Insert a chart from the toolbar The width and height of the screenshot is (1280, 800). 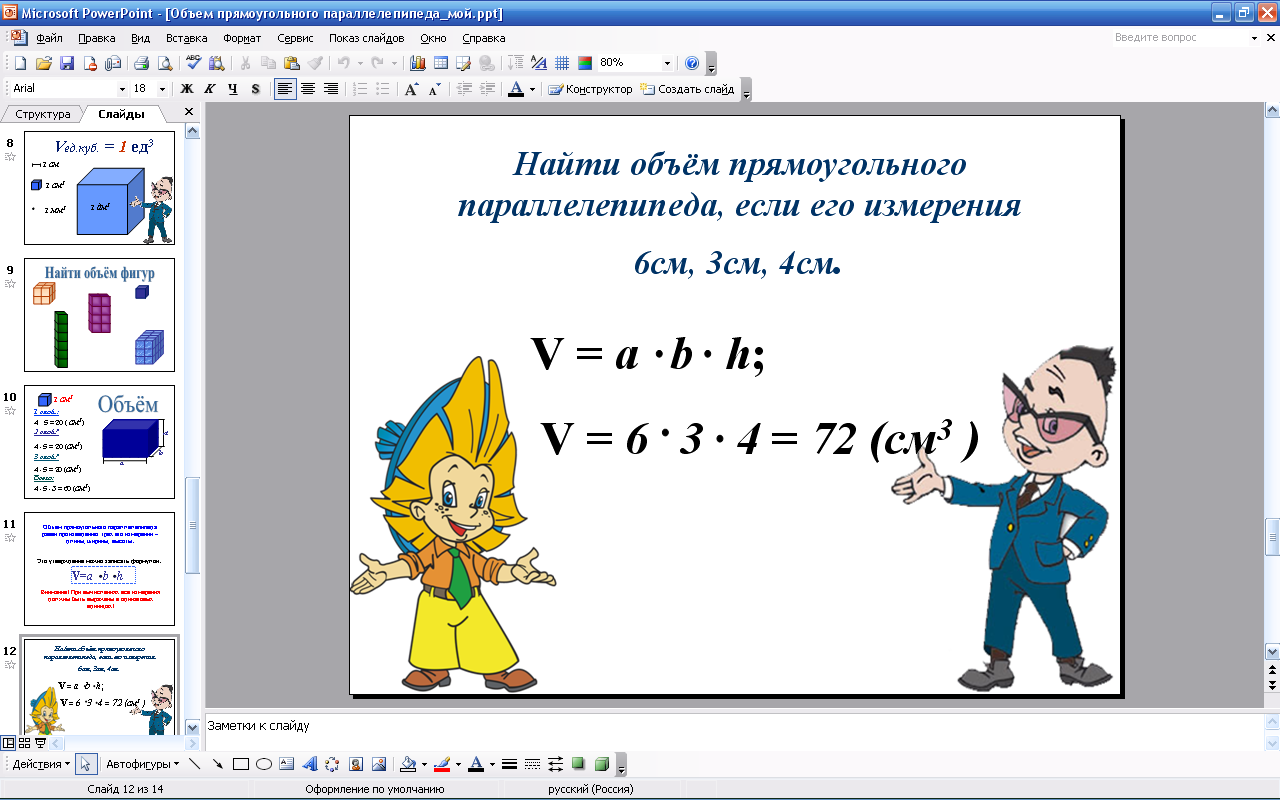click(x=417, y=63)
